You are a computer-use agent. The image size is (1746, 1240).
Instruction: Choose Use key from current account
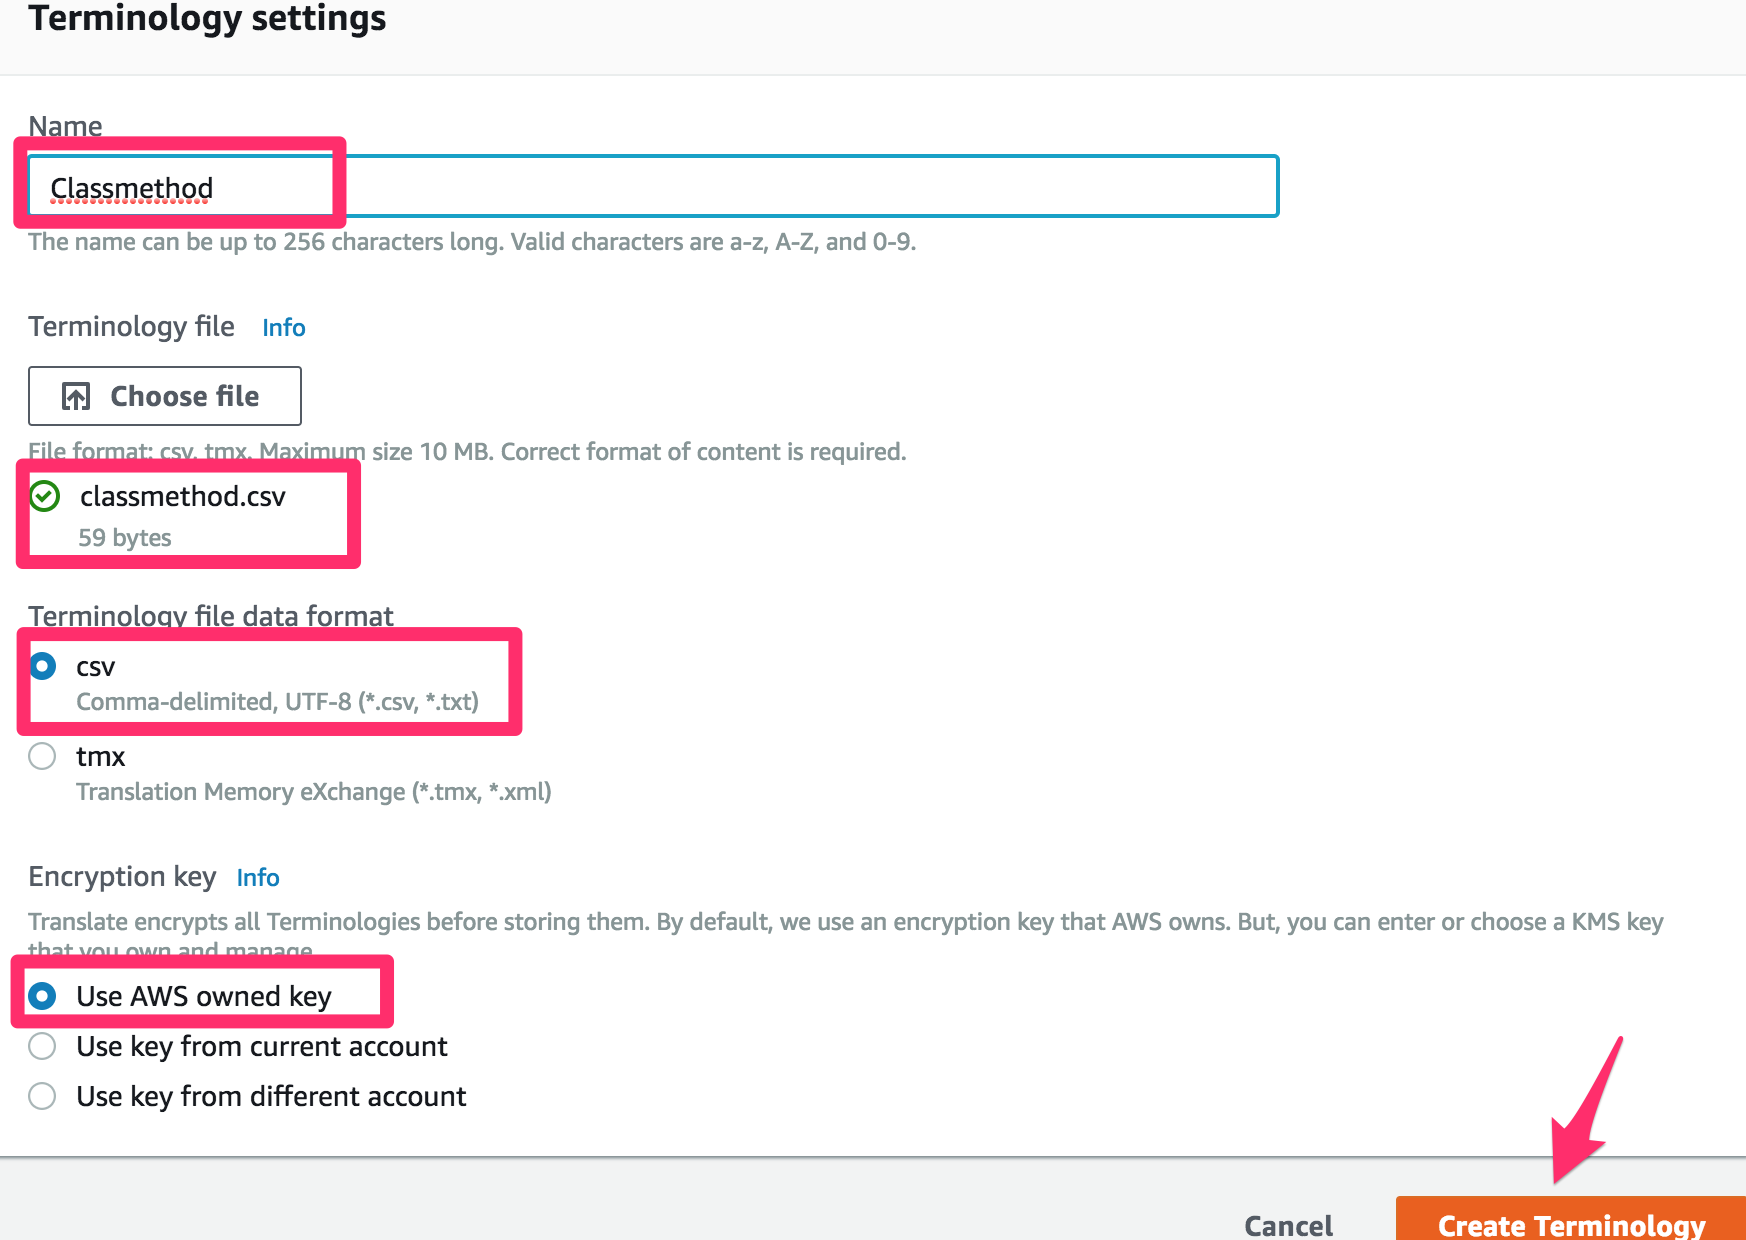(42, 1046)
